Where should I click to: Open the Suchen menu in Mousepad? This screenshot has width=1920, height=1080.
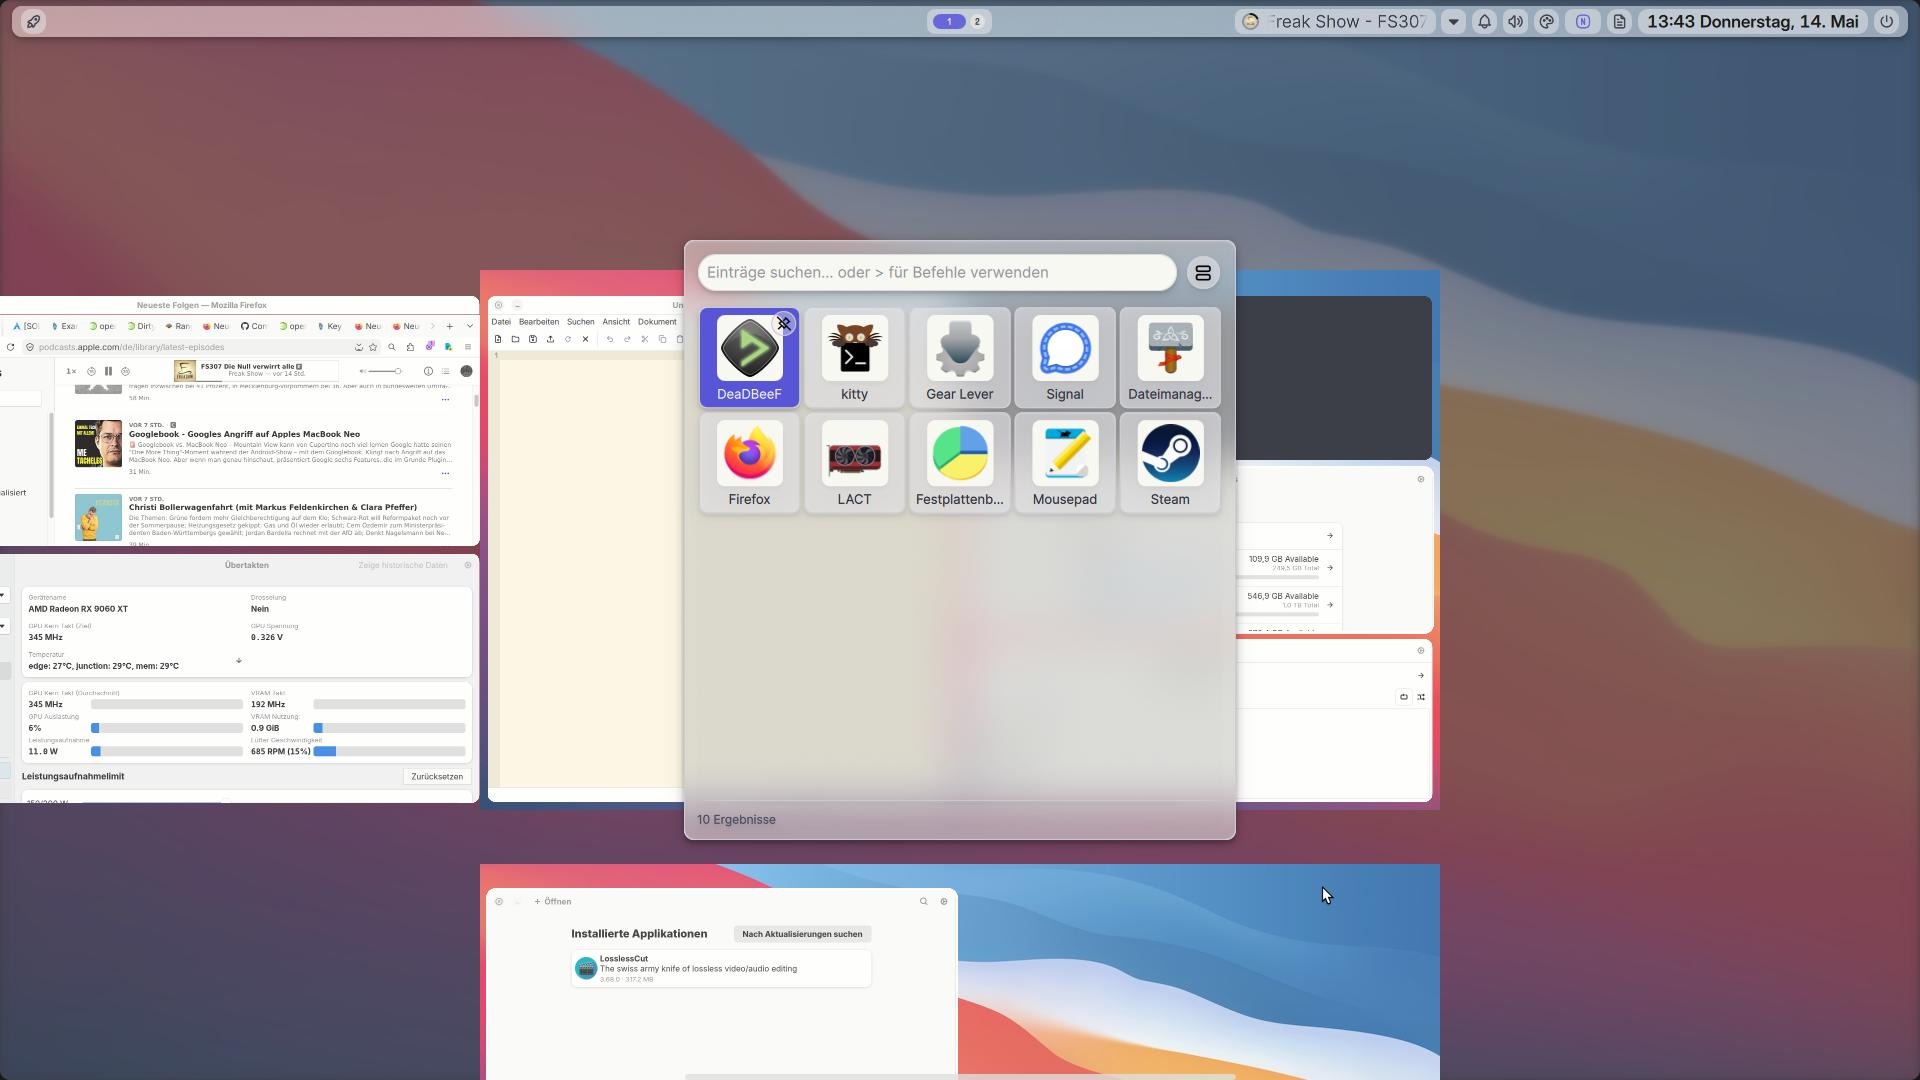coord(581,322)
